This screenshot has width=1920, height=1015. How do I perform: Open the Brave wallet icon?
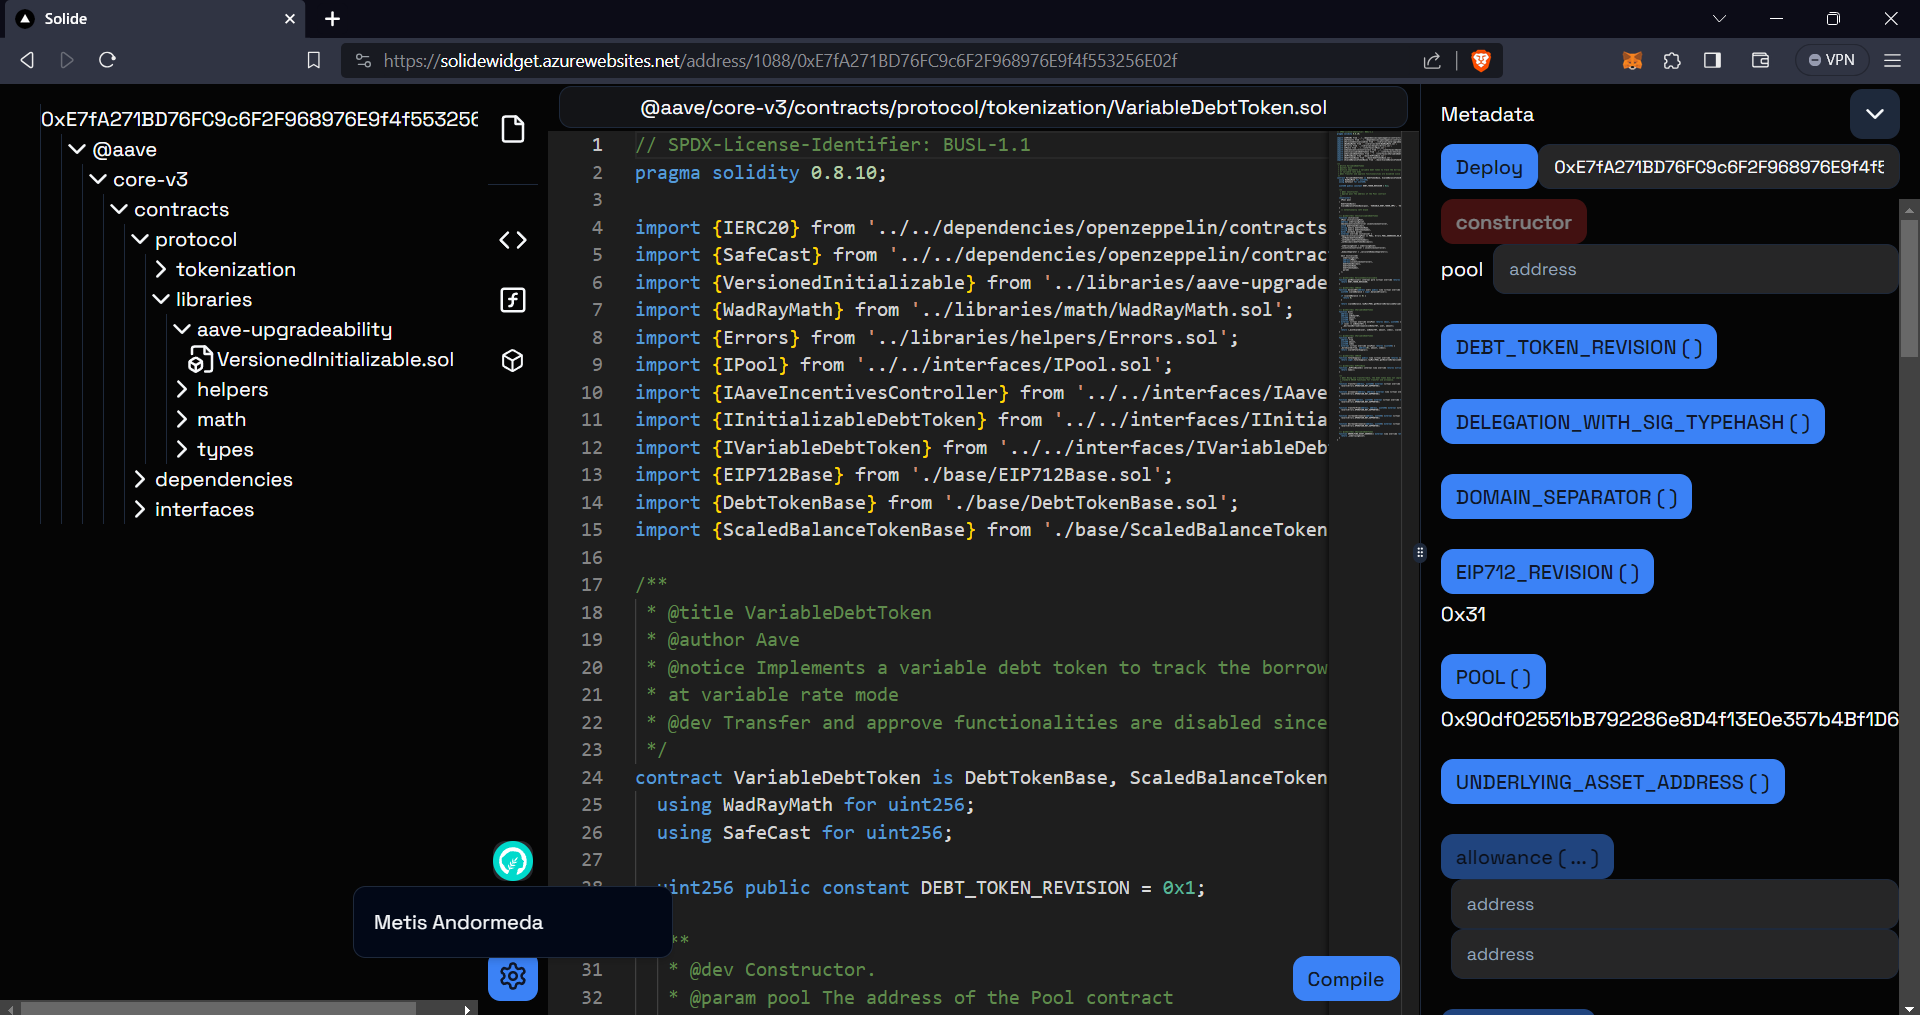tap(1761, 61)
